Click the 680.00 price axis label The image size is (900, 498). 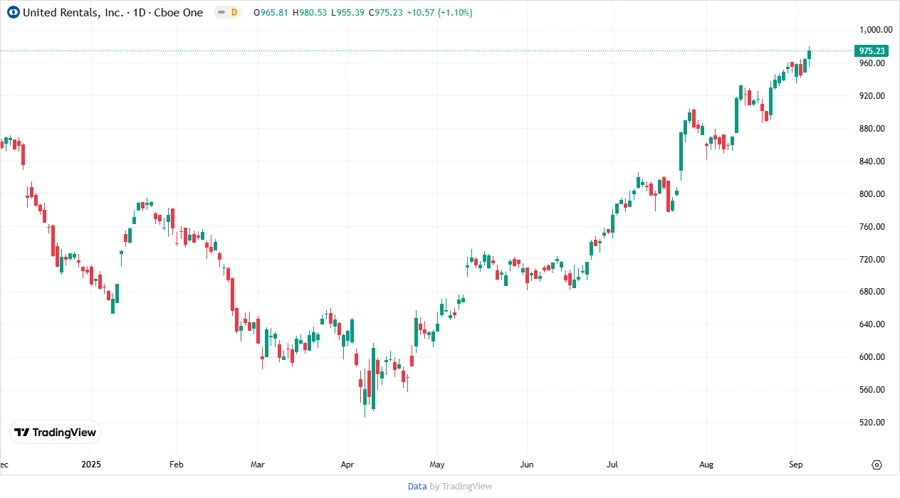(x=872, y=291)
